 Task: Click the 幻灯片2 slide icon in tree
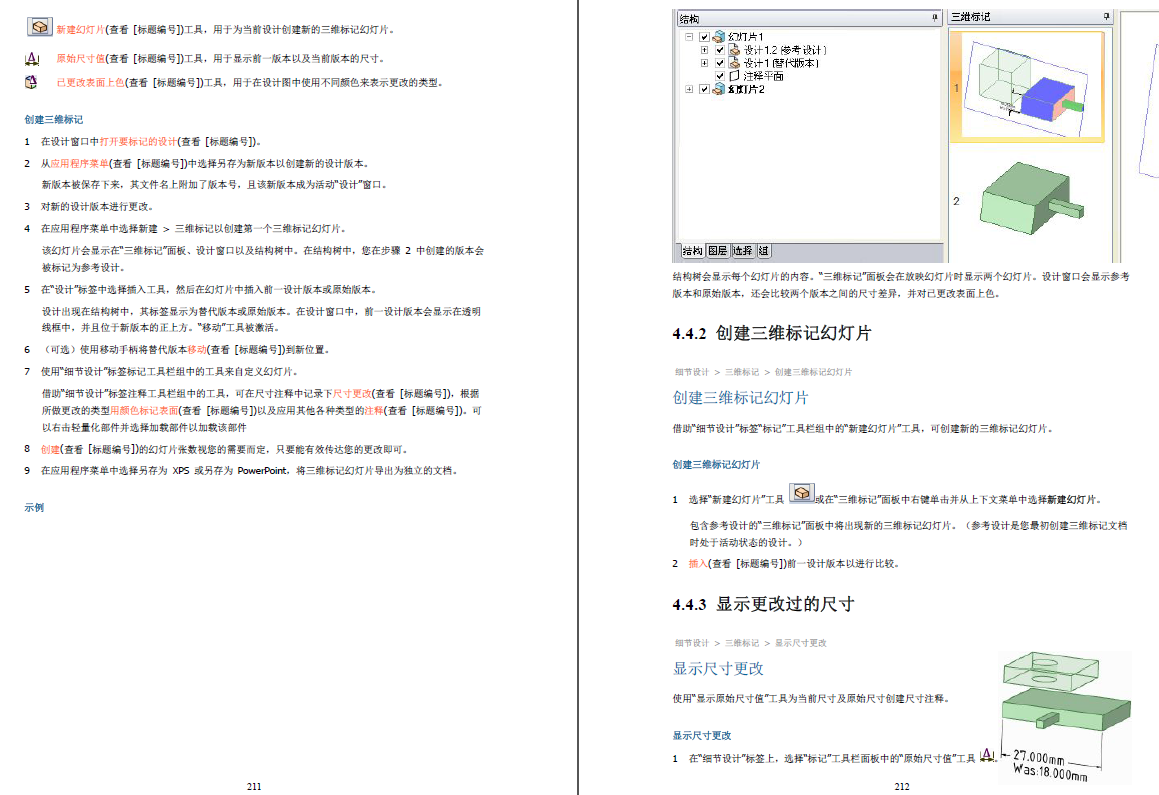click(x=718, y=89)
